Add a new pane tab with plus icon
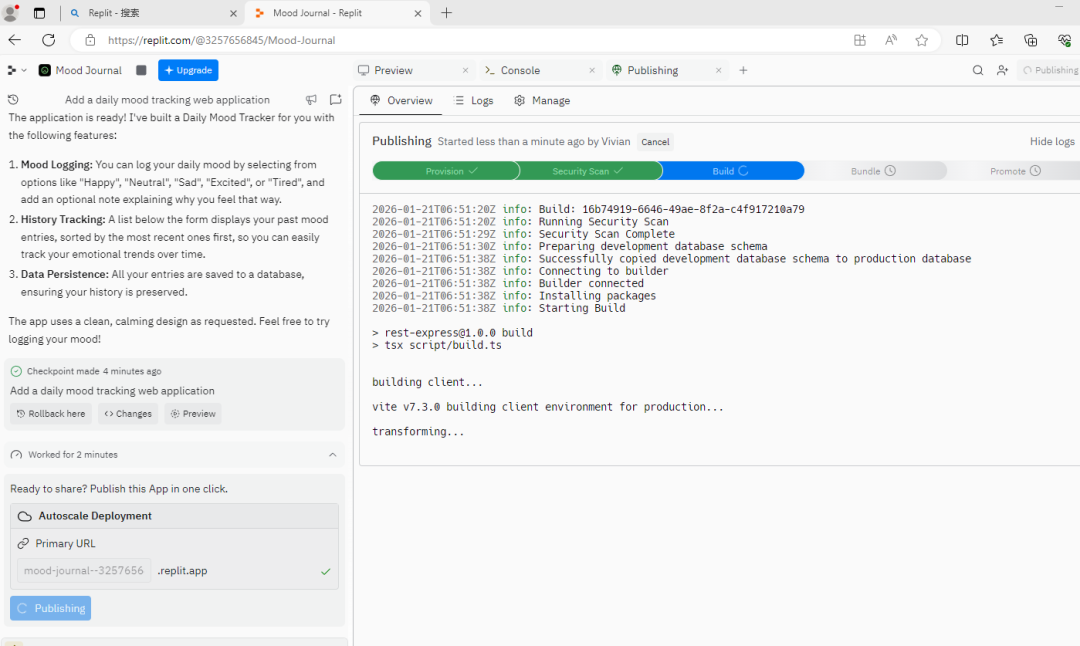 (x=743, y=70)
